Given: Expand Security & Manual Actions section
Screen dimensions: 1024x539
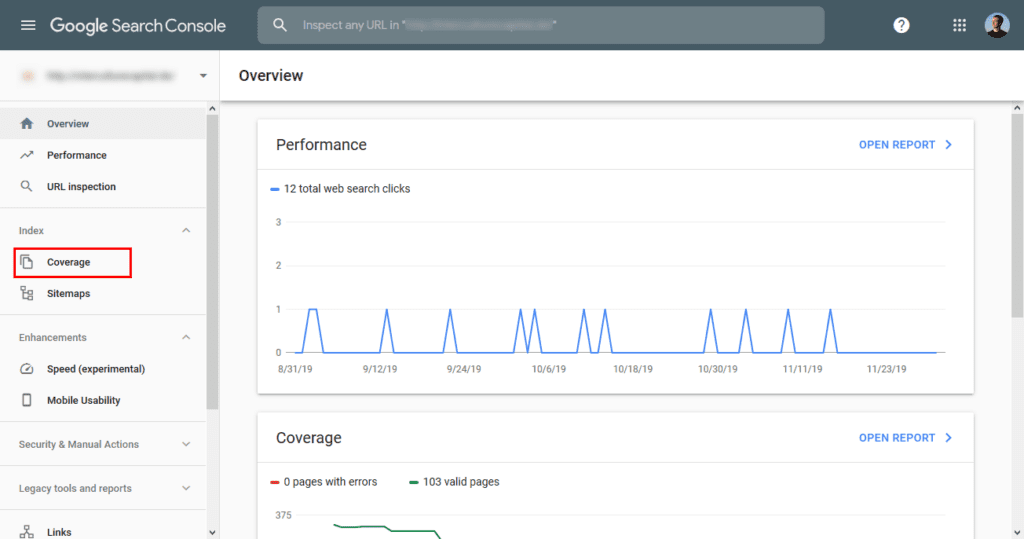Looking at the screenshot, I should coord(186,444).
